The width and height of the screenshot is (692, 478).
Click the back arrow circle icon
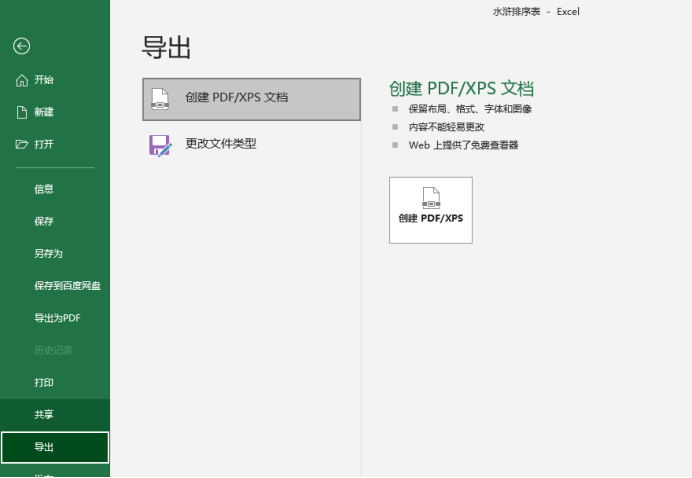click(x=21, y=46)
